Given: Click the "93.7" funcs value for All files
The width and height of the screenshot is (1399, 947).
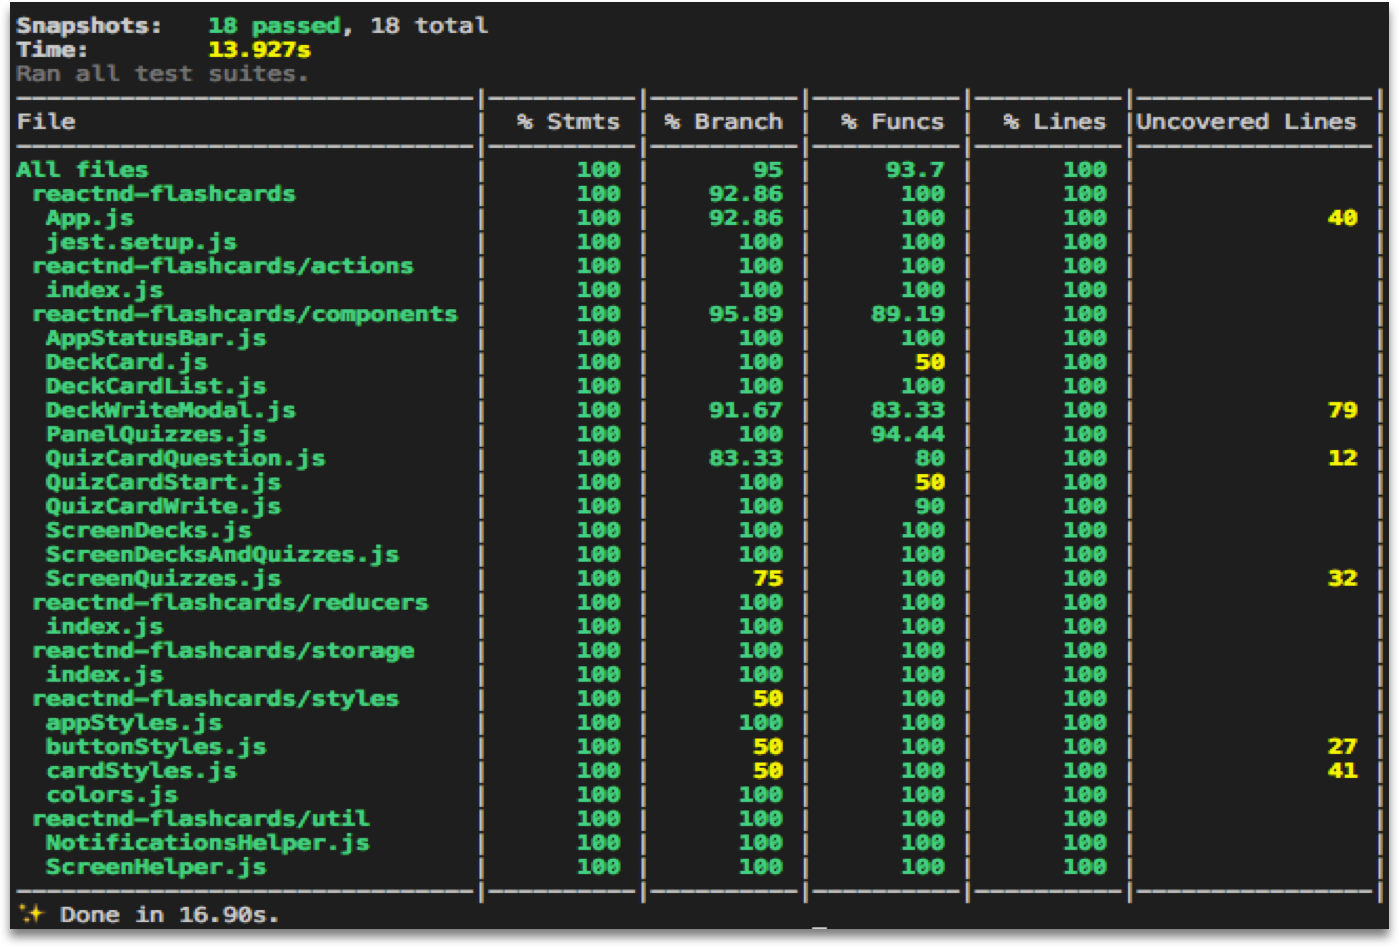Looking at the screenshot, I should pyautogui.click(x=915, y=170).
